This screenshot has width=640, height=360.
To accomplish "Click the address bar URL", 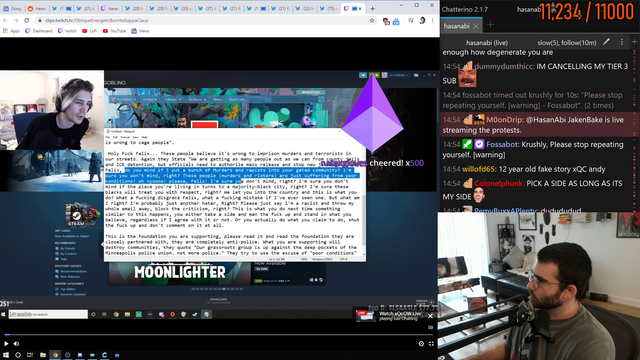I will click(97, 20).
